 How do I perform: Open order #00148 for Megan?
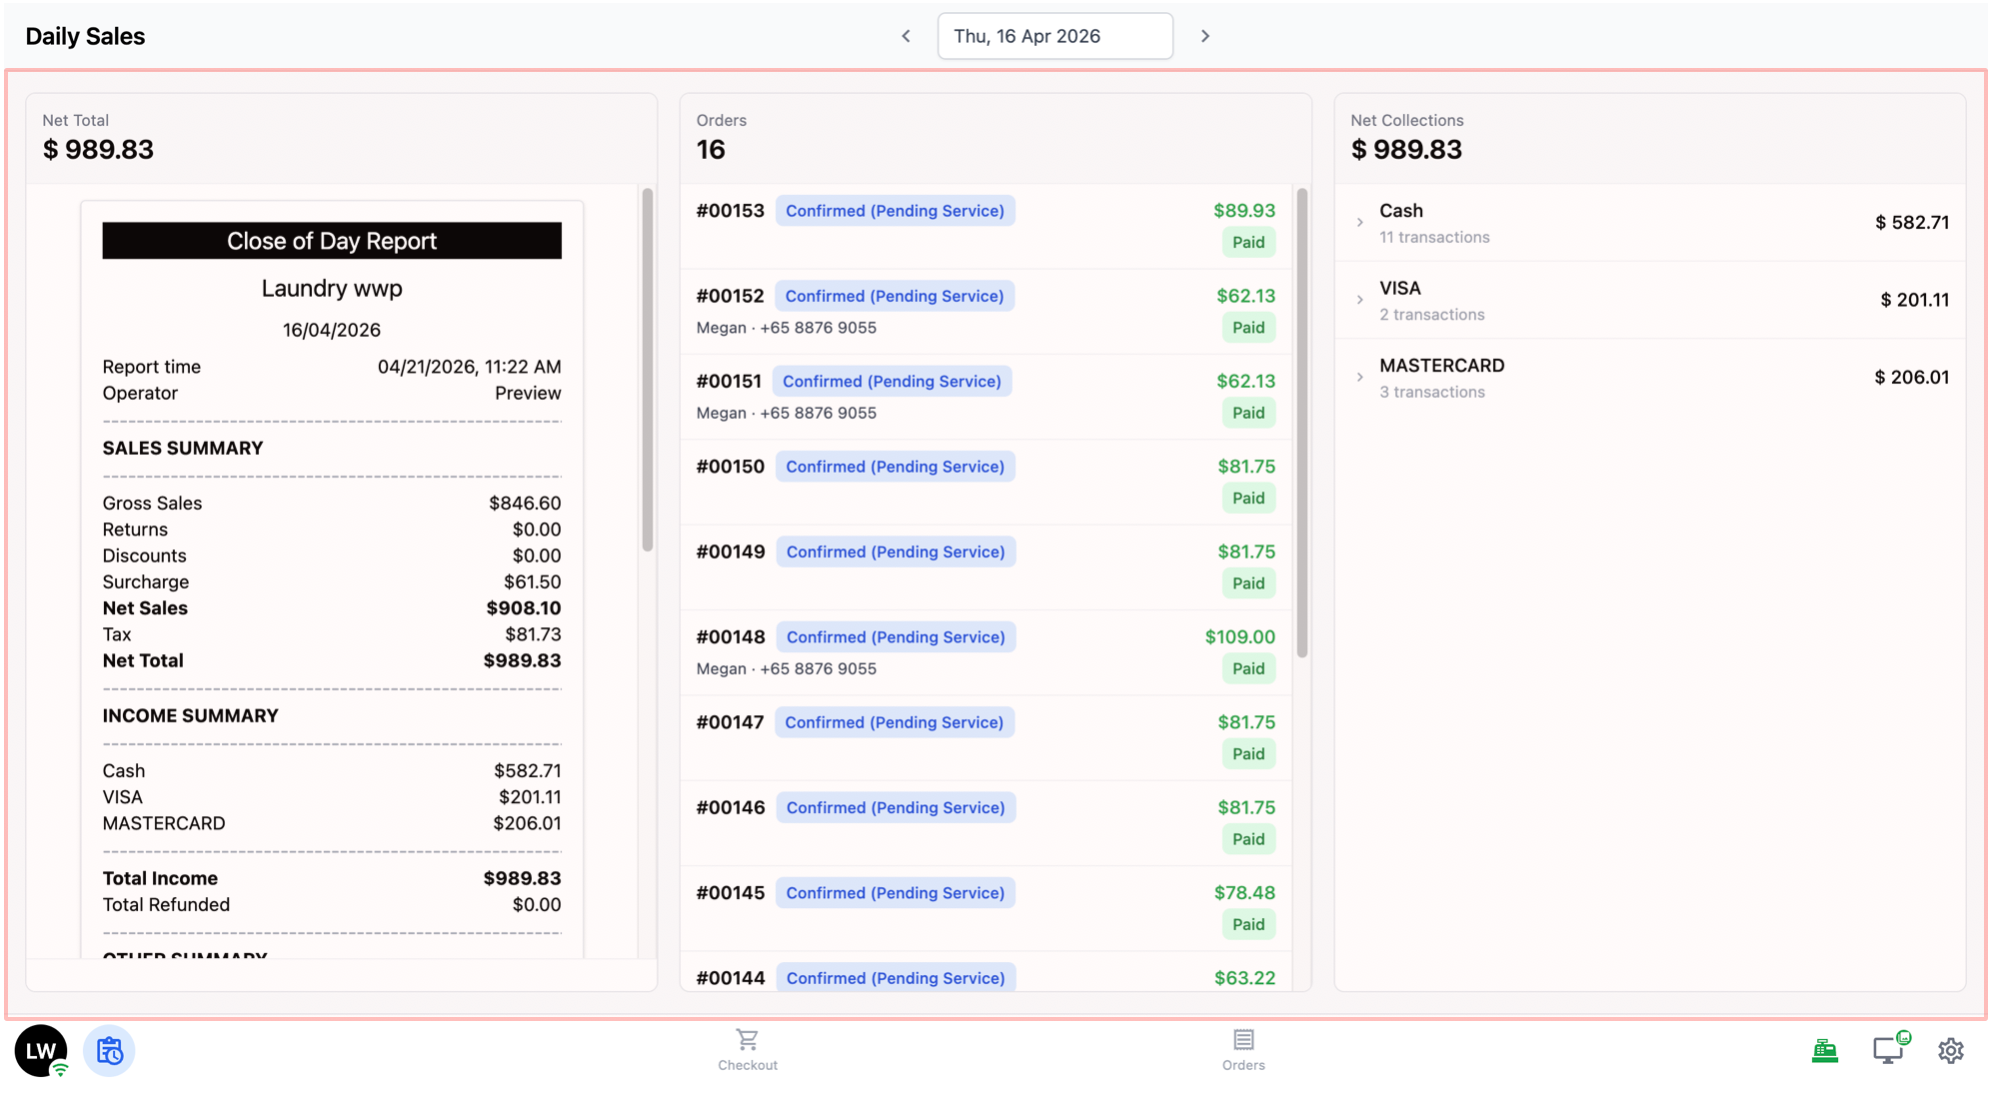pos(730,637)
